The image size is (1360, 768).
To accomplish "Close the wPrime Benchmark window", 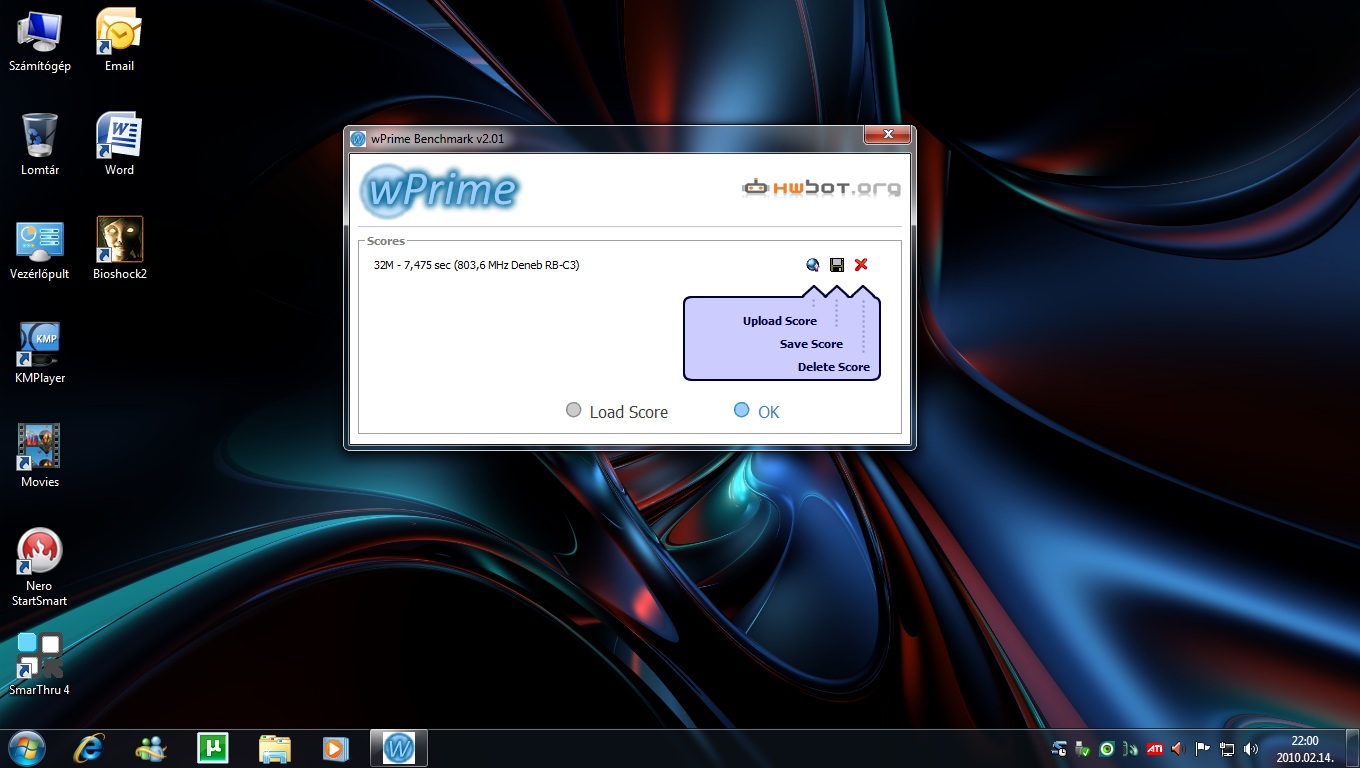I will [887, 135].
